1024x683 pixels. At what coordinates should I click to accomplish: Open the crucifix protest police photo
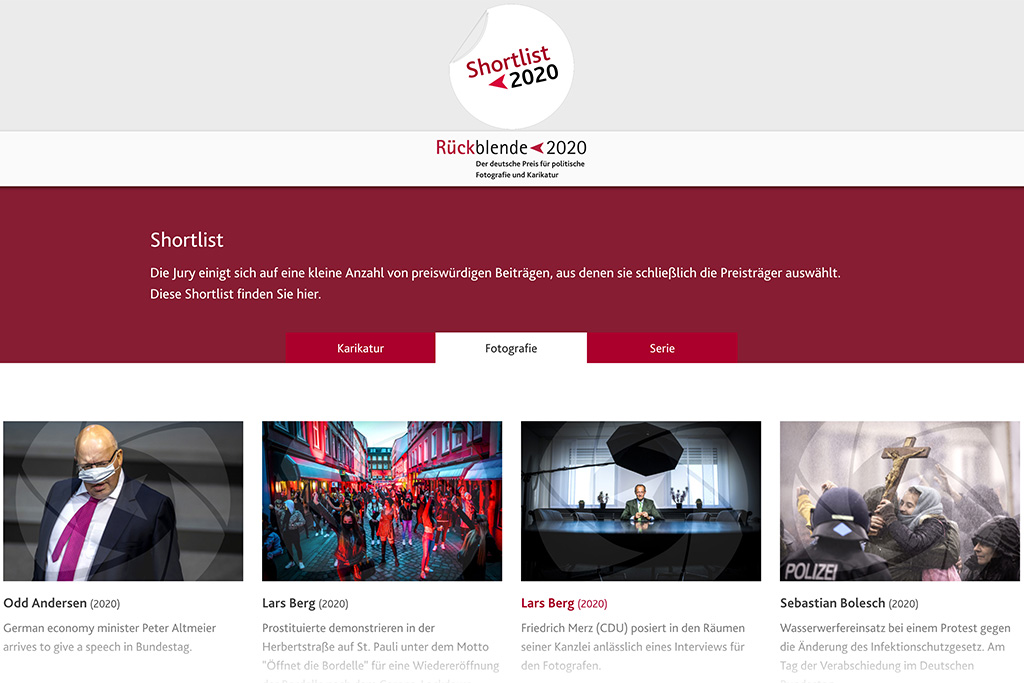tap(900, 501)
